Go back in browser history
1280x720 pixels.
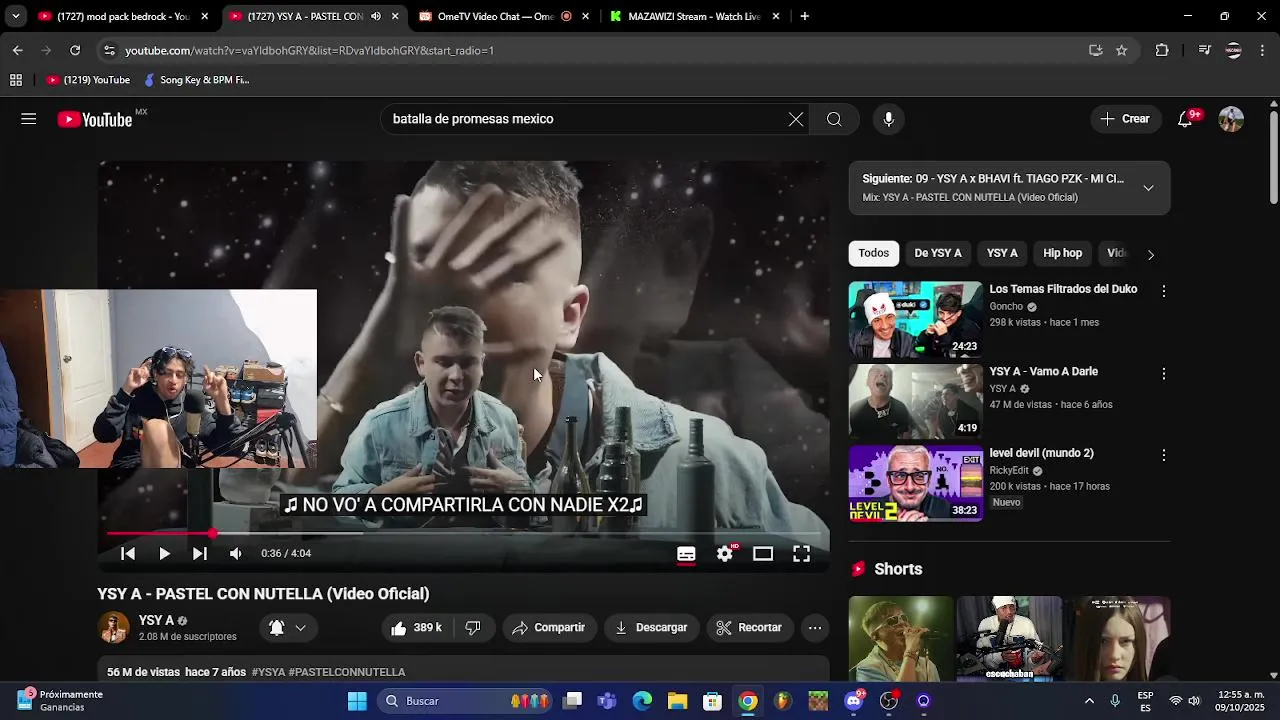(17, 50)
